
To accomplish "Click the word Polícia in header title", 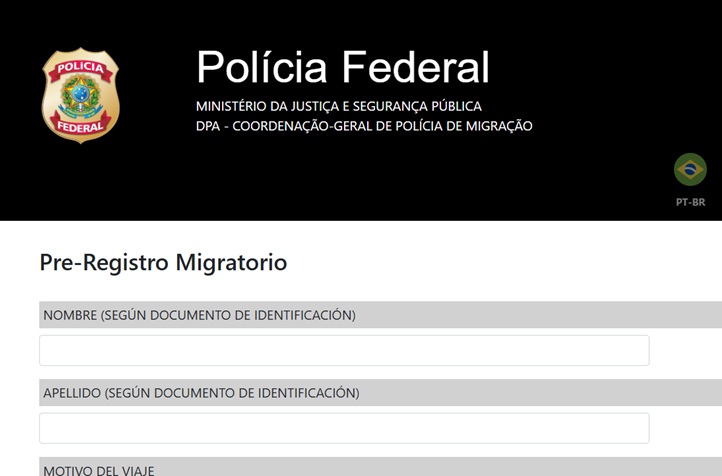I will [262, 67].
